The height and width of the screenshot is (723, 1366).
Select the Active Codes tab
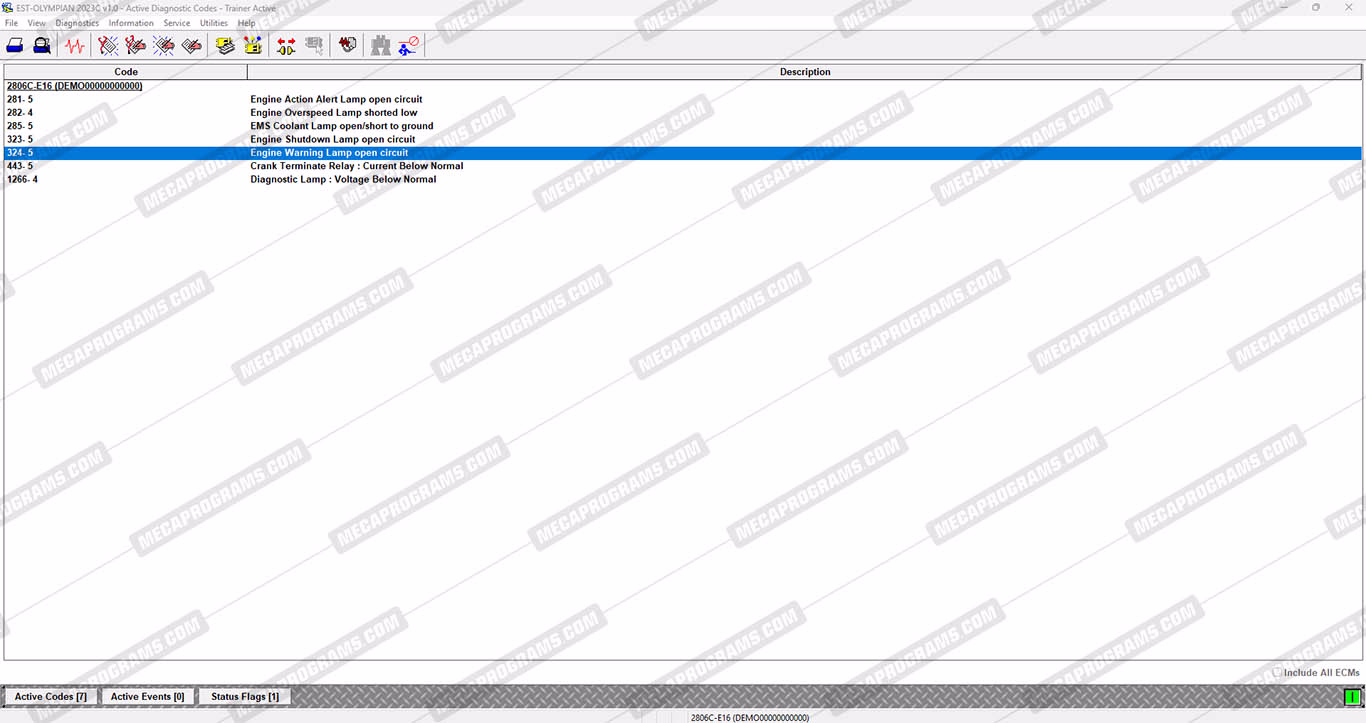click(x=50, y=697)
